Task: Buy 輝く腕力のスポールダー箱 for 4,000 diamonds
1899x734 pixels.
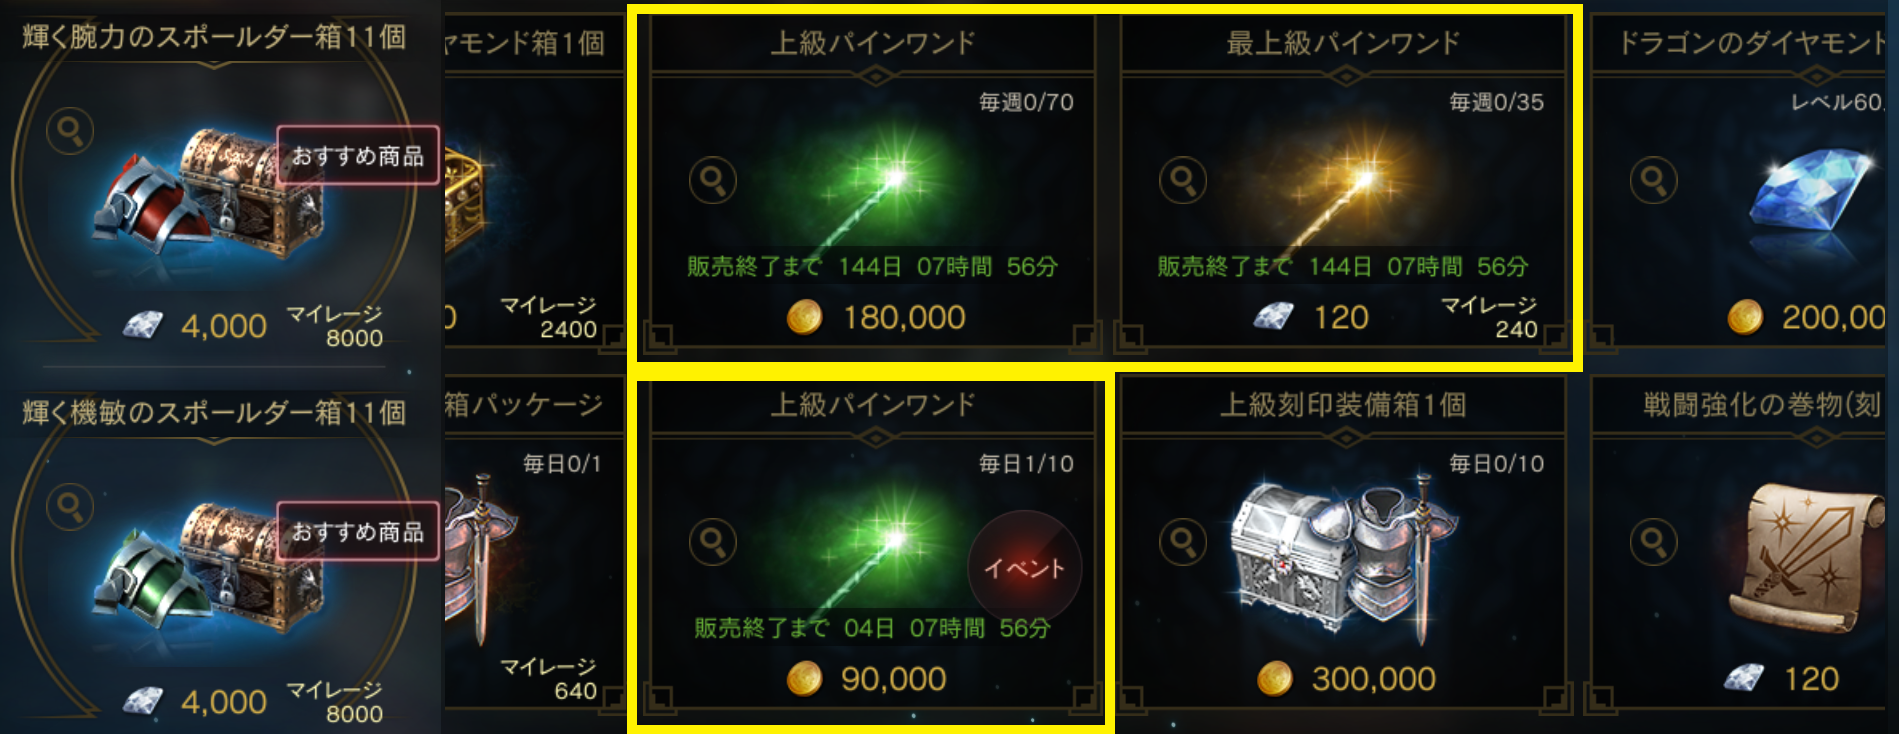Action: [x=195, y=326]
